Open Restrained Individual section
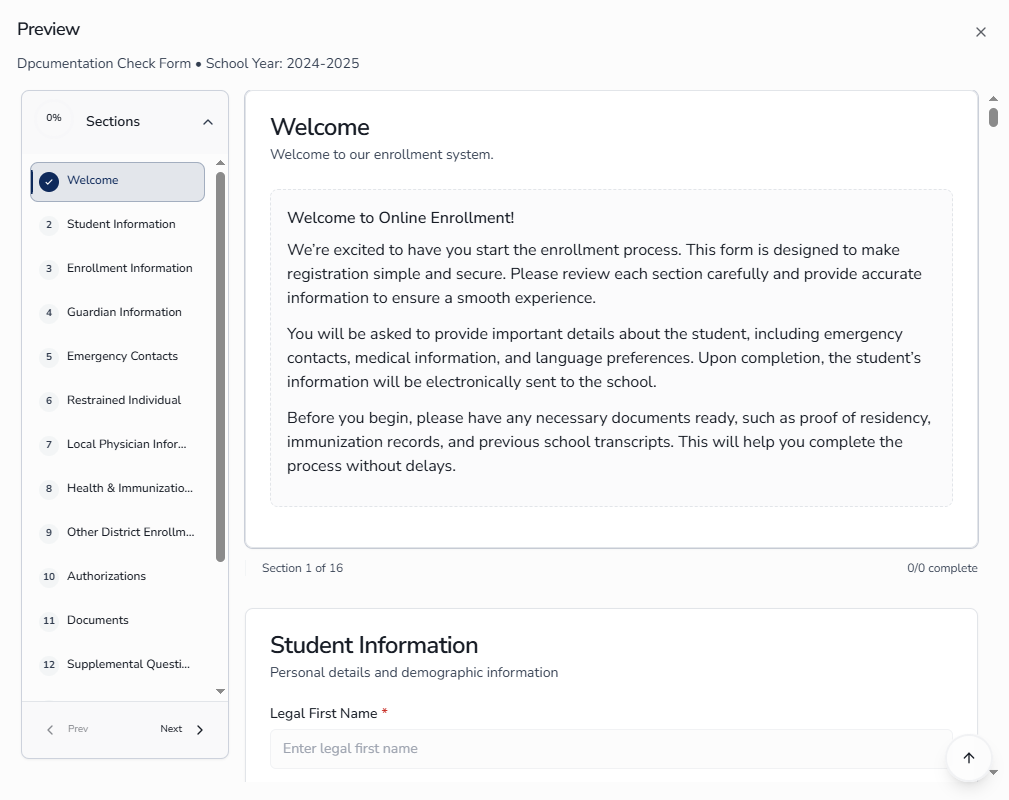The height and width of the screenshot is (800, 1009). click(x=118, y=400)
